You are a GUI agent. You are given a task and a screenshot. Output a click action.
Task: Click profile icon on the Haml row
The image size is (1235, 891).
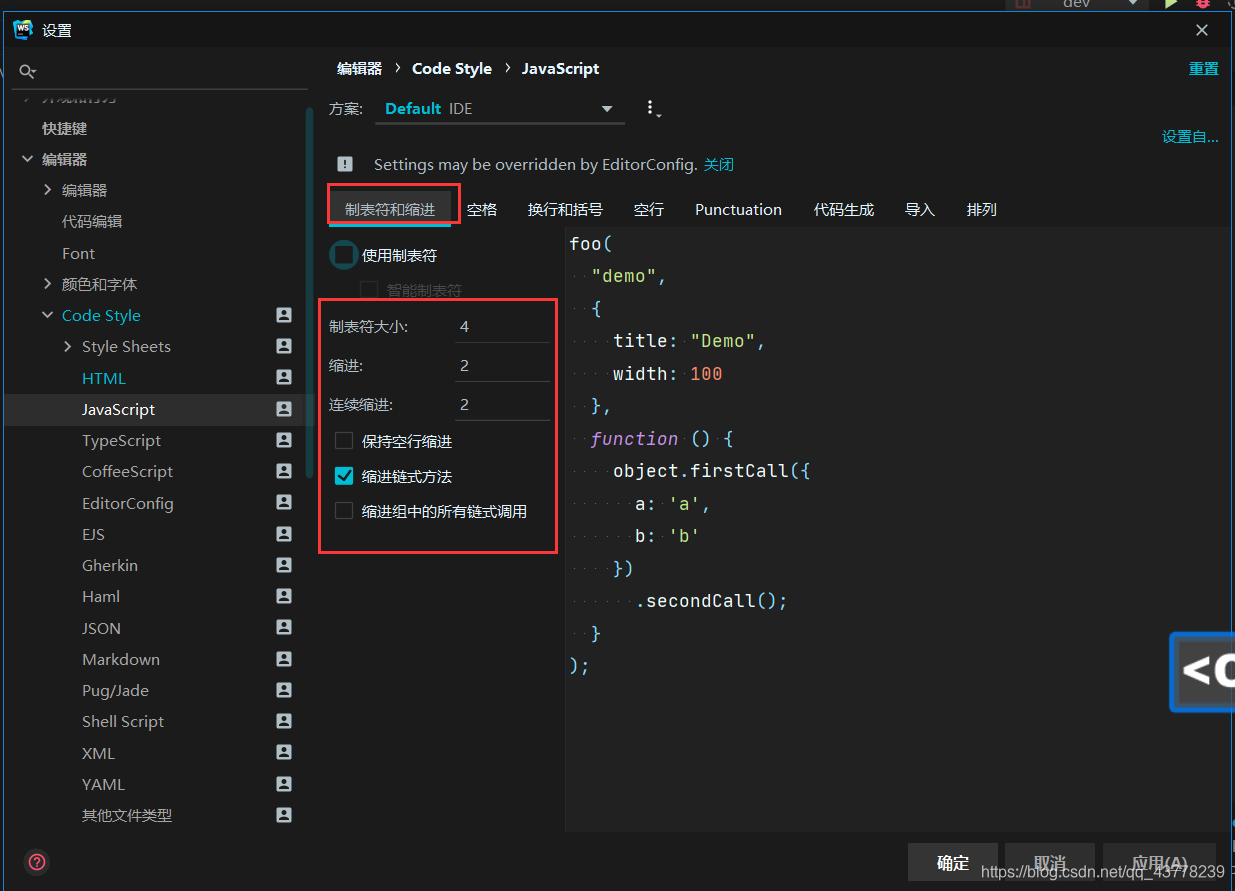(x=284, y=596)
